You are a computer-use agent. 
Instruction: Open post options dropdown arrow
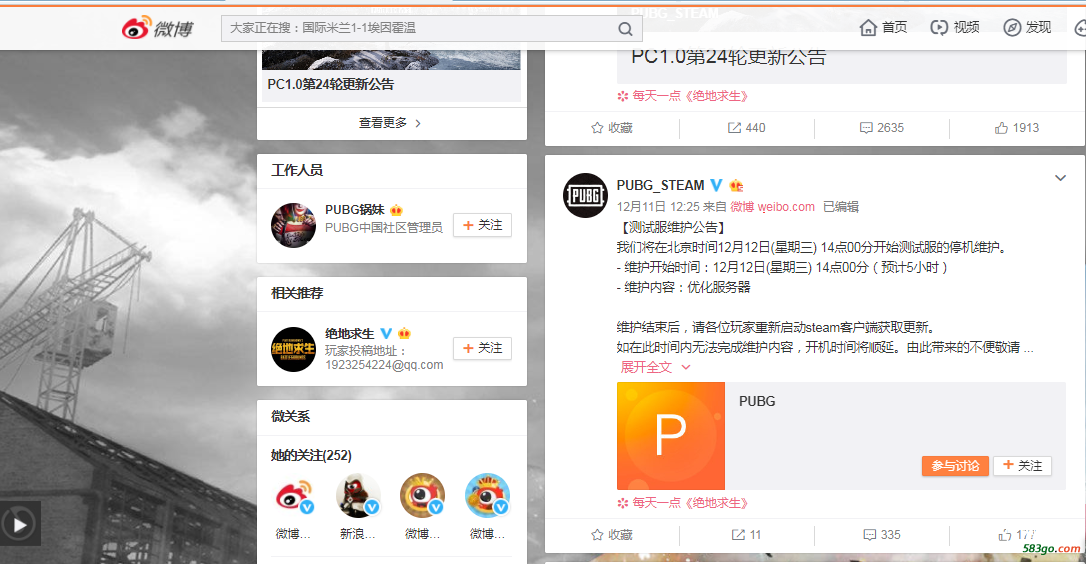coord(1060,178)
